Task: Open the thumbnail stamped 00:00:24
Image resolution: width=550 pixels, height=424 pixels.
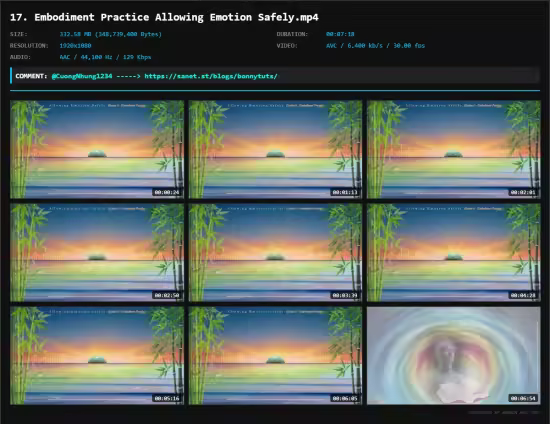Action: [97, 149]
